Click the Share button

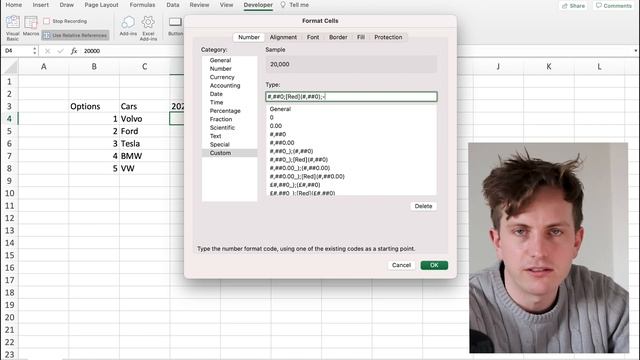(573, 6)
